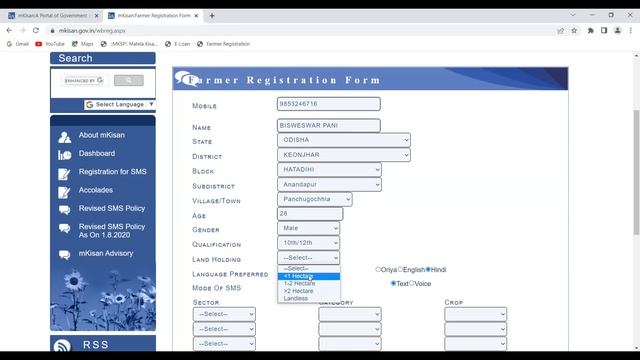Choose 1-2 Hectare option
Screen dimensions: 640x360
point(309,284)
